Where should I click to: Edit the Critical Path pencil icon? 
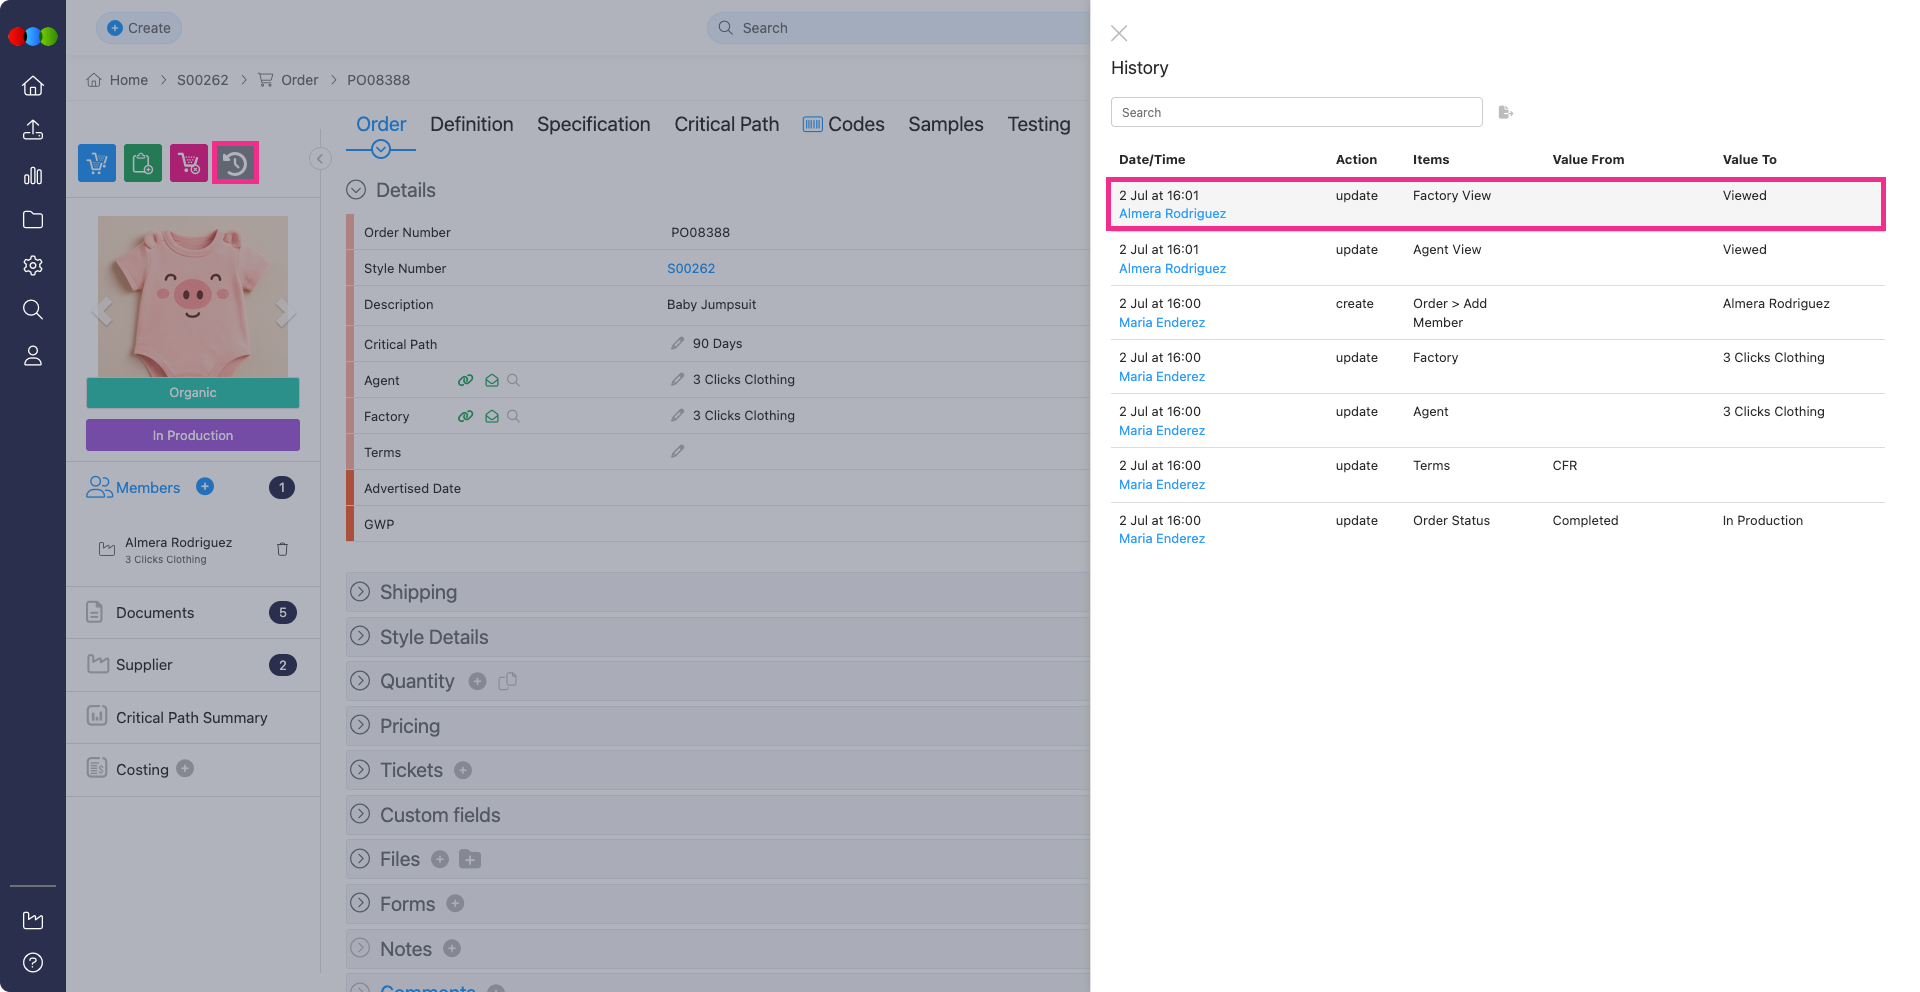click(678, 343)
